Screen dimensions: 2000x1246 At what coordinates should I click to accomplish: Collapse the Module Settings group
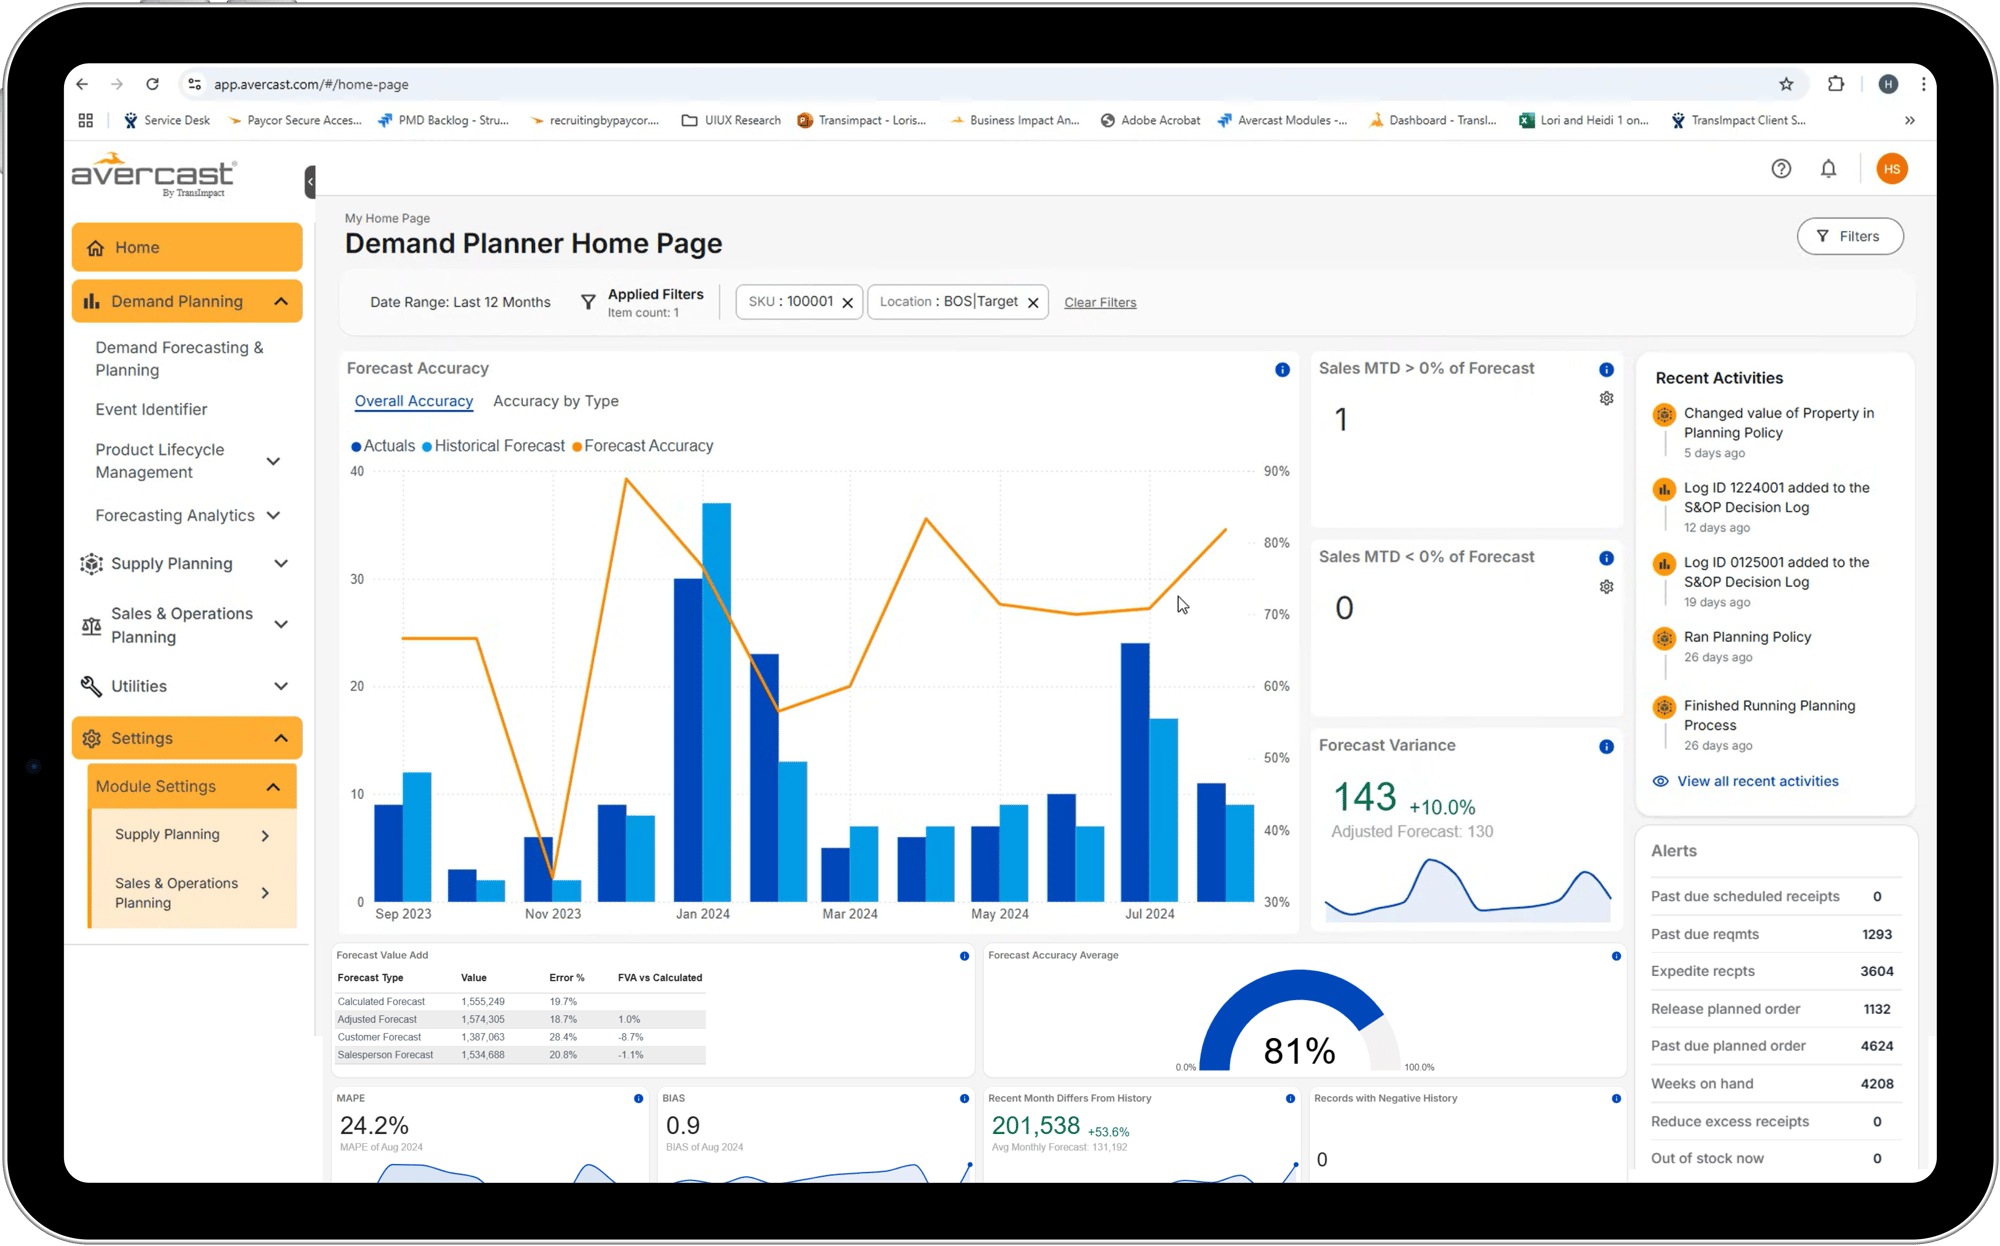[273, 786]
